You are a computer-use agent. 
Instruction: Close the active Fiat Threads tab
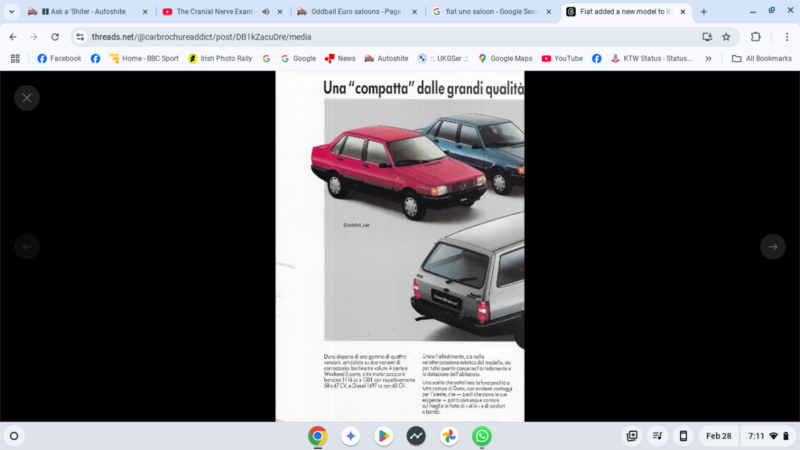pos(683,11)
